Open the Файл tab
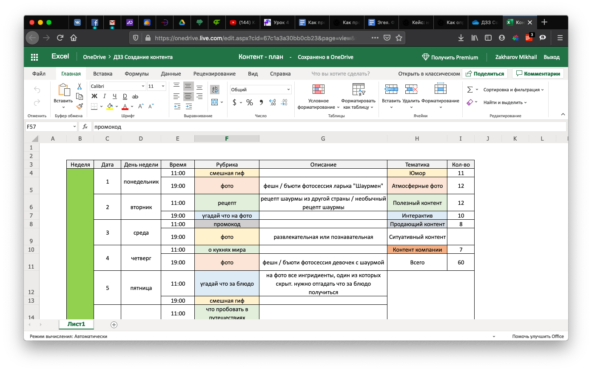This screenshot has width=592, height=372. (39, 74)
